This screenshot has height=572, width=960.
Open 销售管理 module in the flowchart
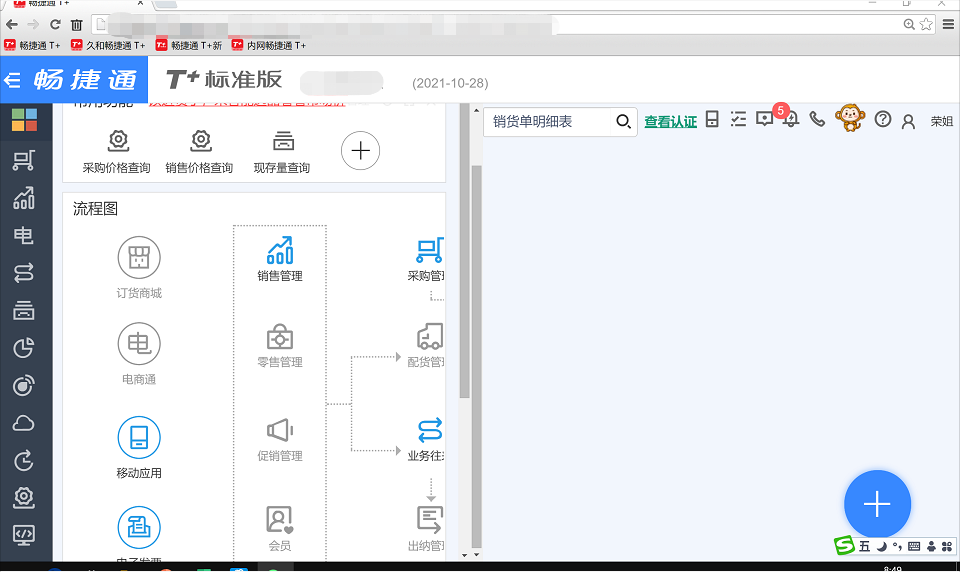280,259
